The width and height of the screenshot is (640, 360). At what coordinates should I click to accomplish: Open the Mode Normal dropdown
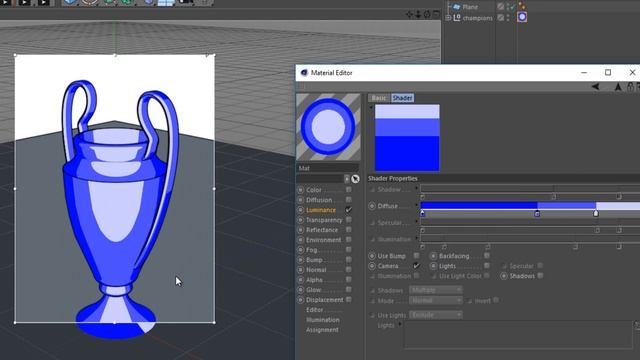click(436, 301)
